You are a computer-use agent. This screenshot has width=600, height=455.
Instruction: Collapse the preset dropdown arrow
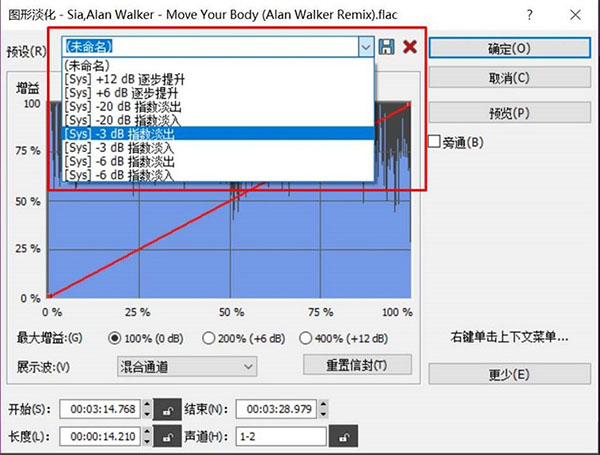coord(366,47)
